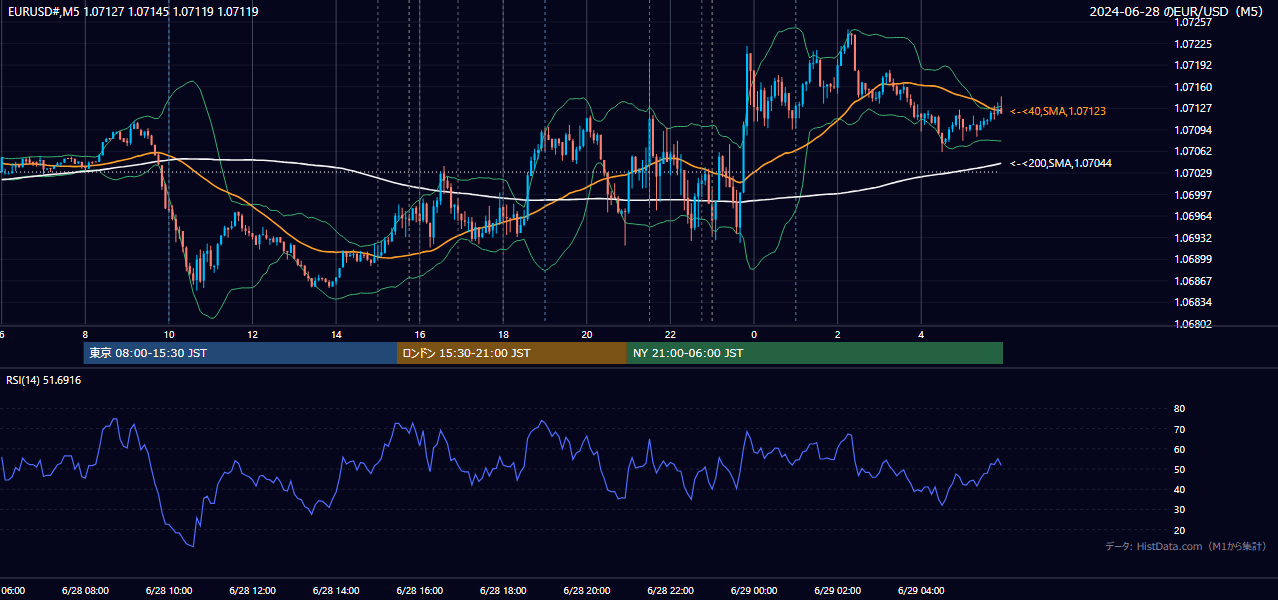Click price axis value 1.07029
Screen dimensions: 1278x600
1195,173
